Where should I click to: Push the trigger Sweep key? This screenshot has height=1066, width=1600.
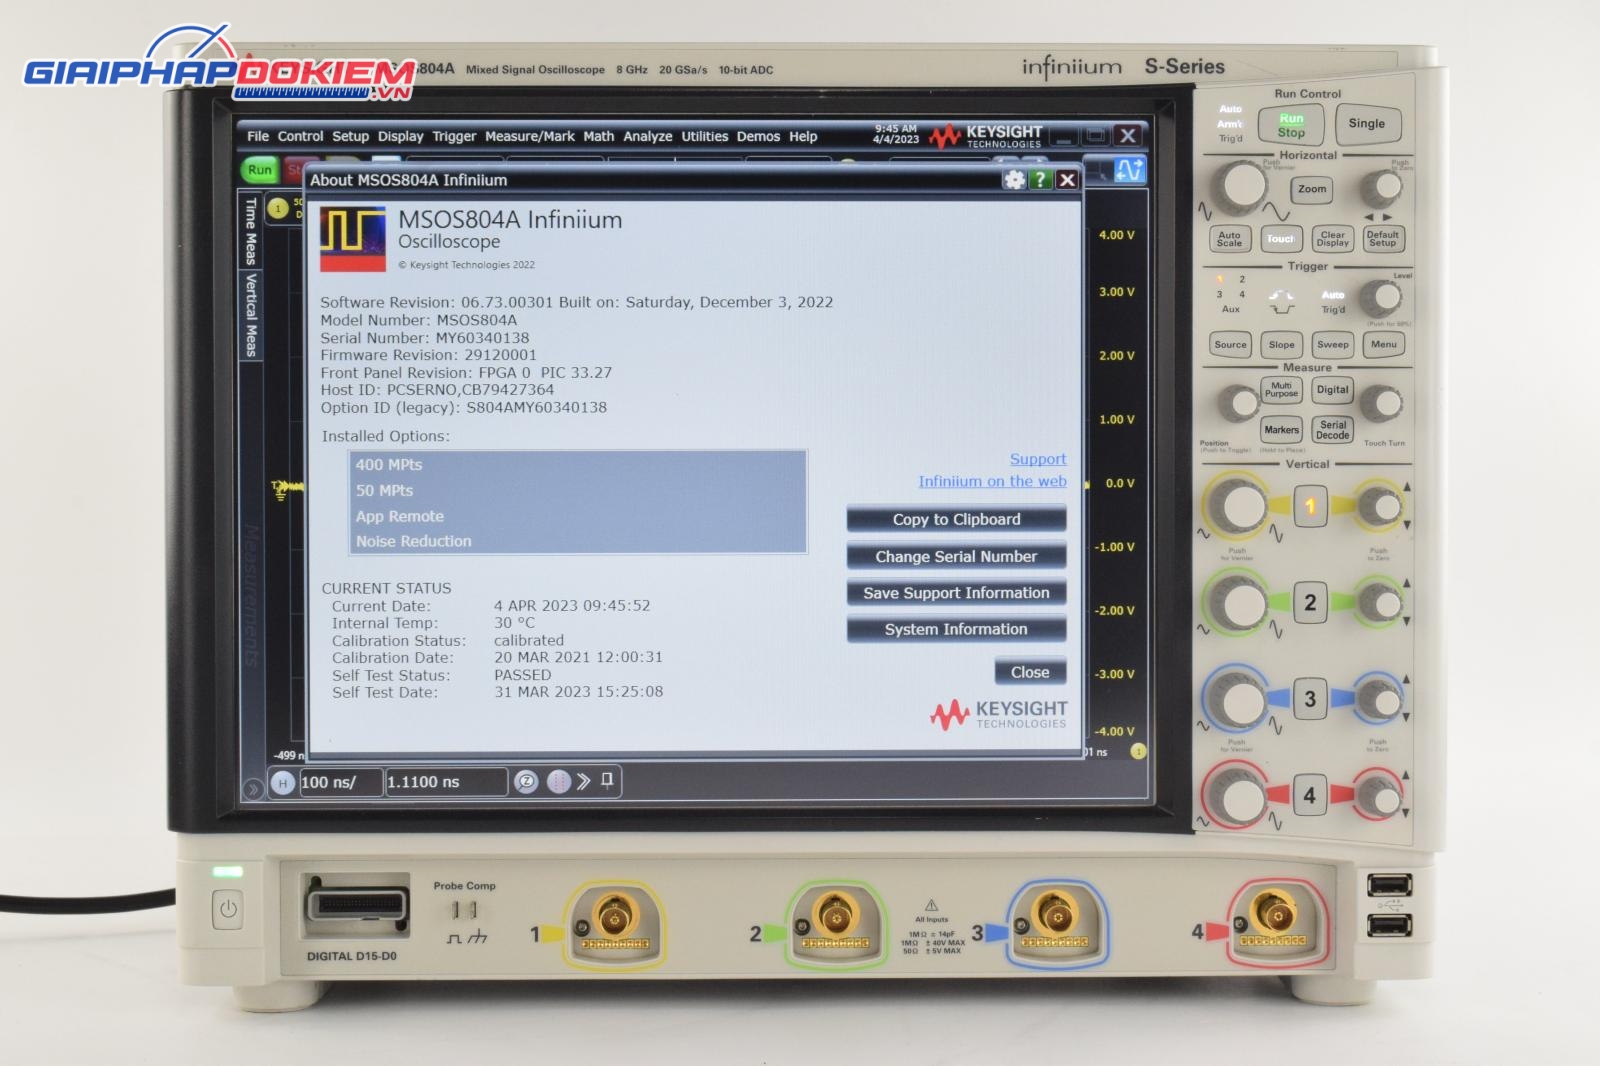click(1333, 345)
